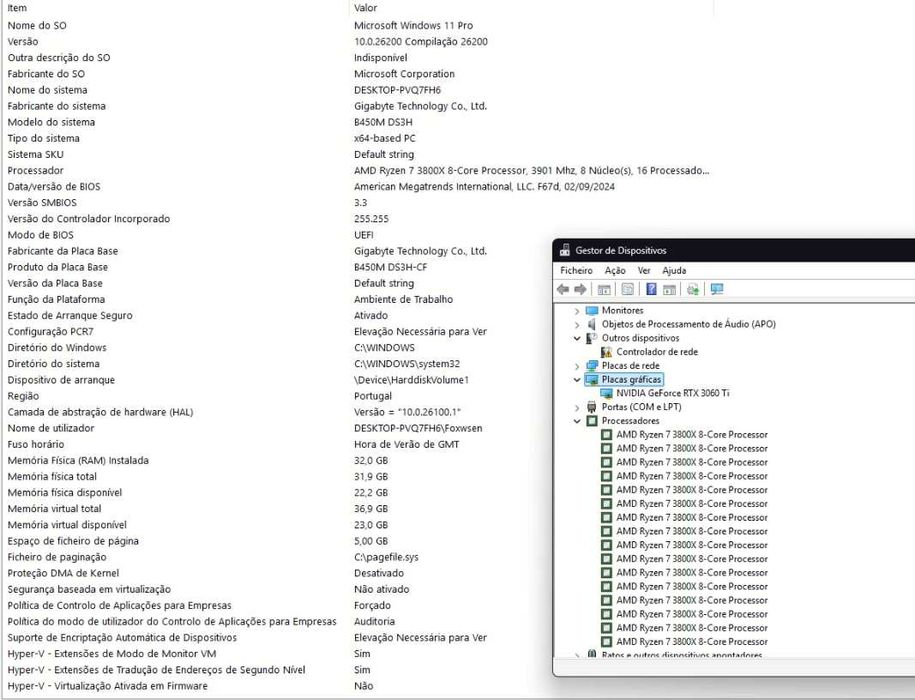Collapse the Processadores category
Image resolution: width=915 pixels, height=700 pixels.
click(577, 421)
